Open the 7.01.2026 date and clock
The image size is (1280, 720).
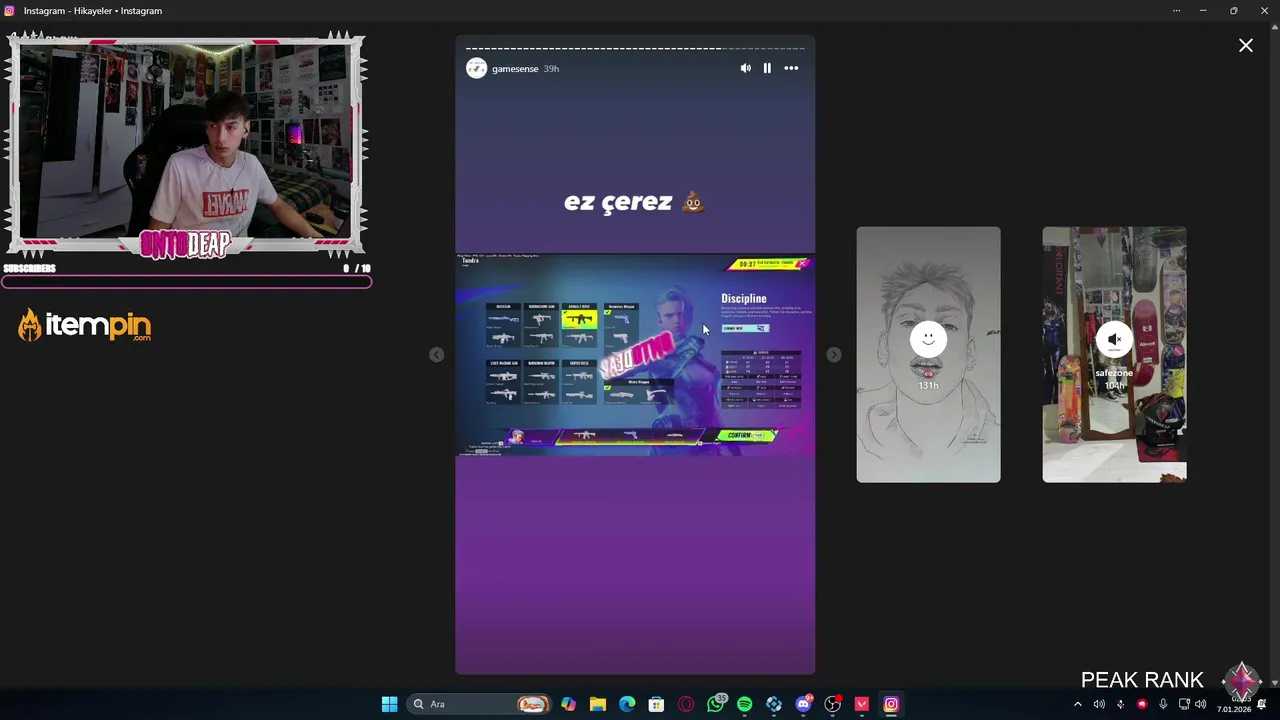pyautogui.click(x=1234, y=704)
